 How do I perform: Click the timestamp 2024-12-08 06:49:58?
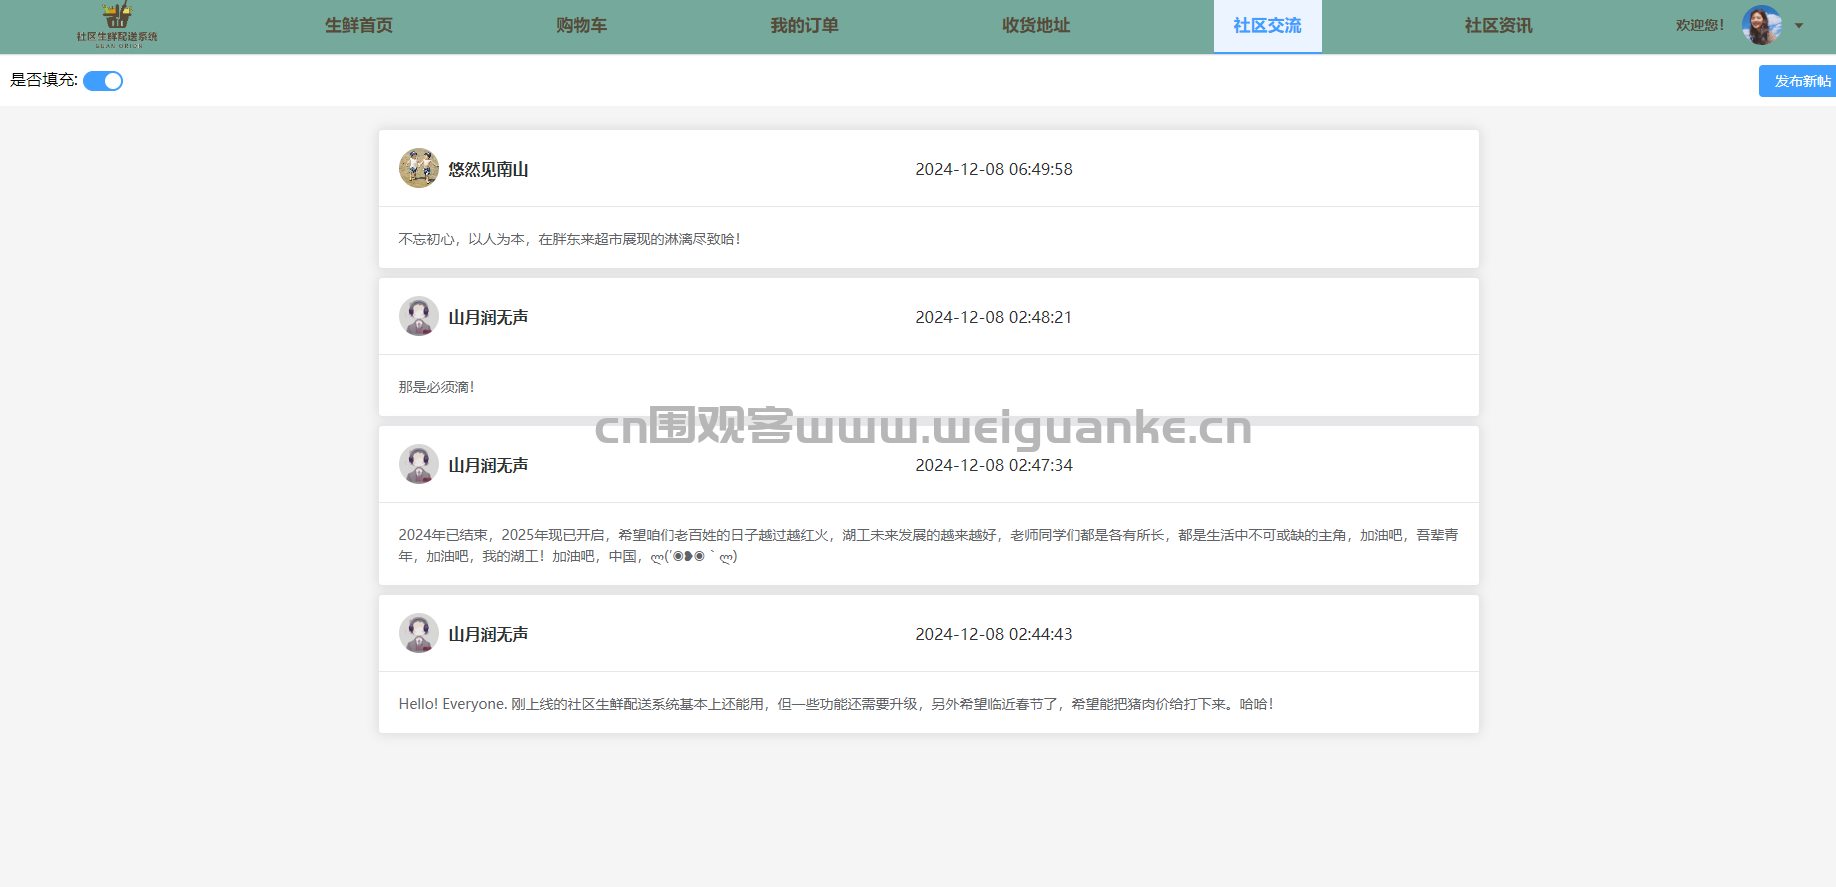[x=993, y=170]
